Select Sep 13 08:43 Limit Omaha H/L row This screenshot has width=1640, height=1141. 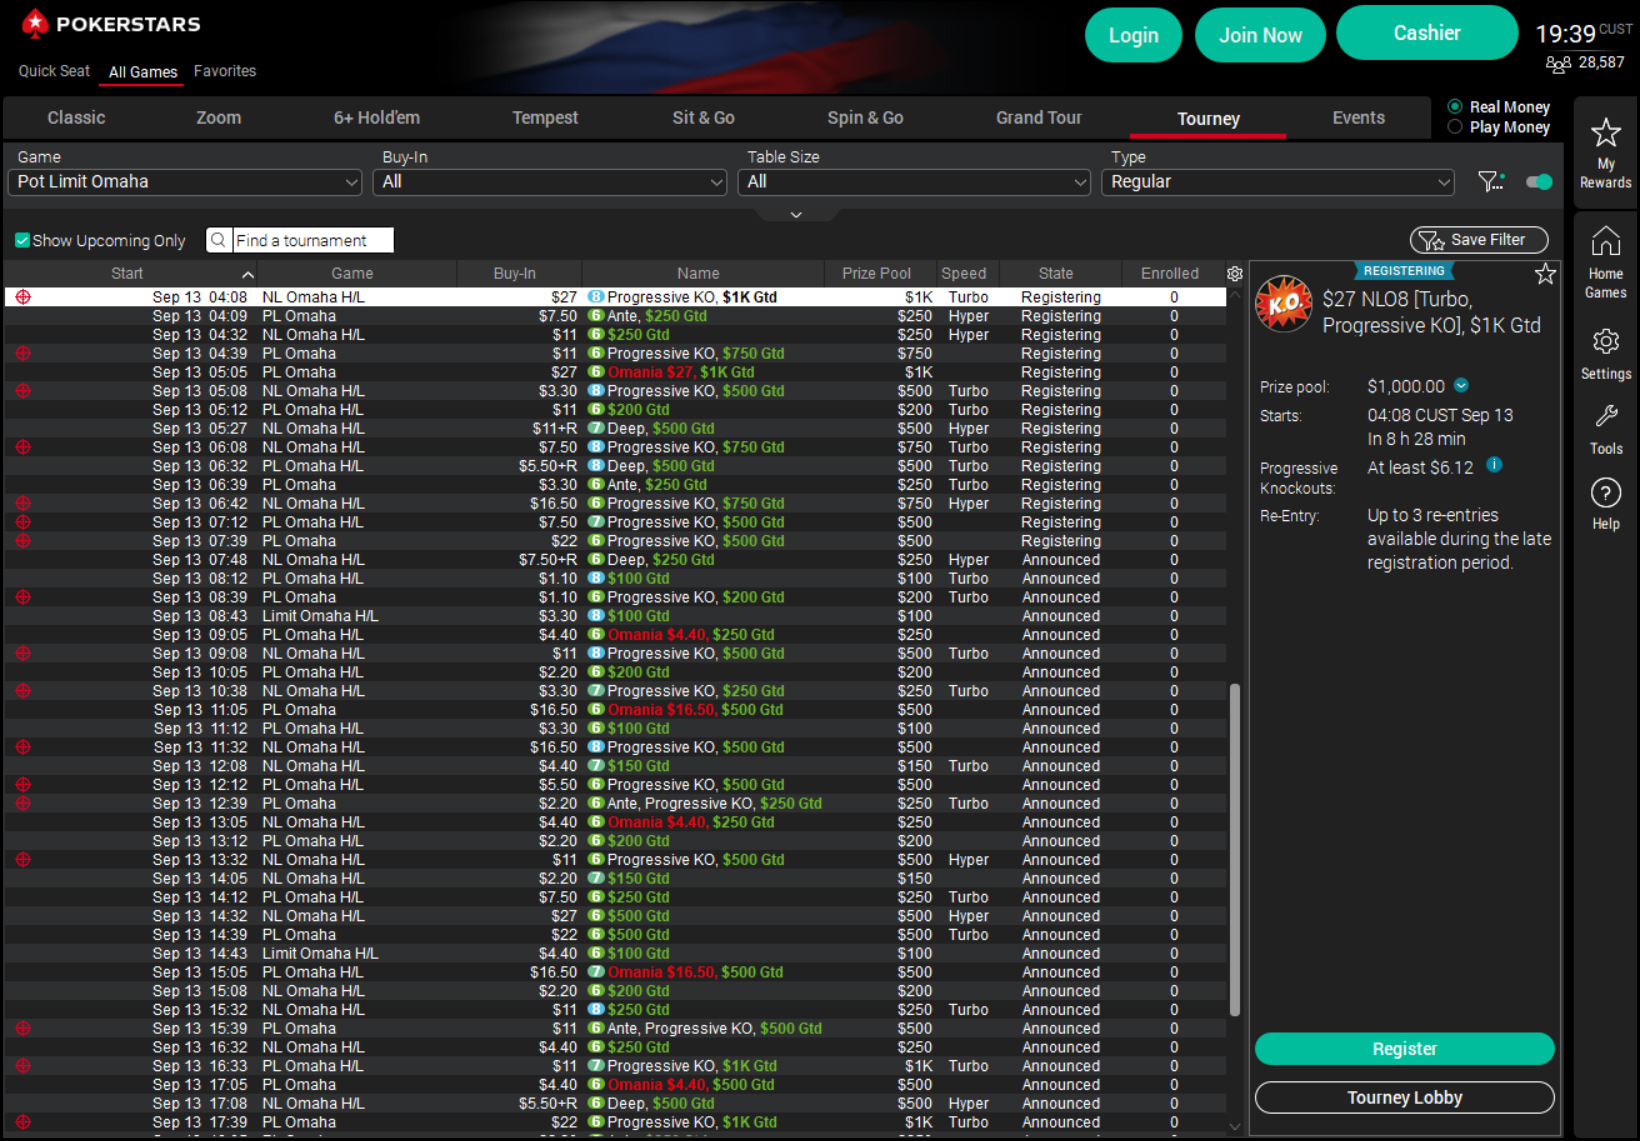[615, 616]
